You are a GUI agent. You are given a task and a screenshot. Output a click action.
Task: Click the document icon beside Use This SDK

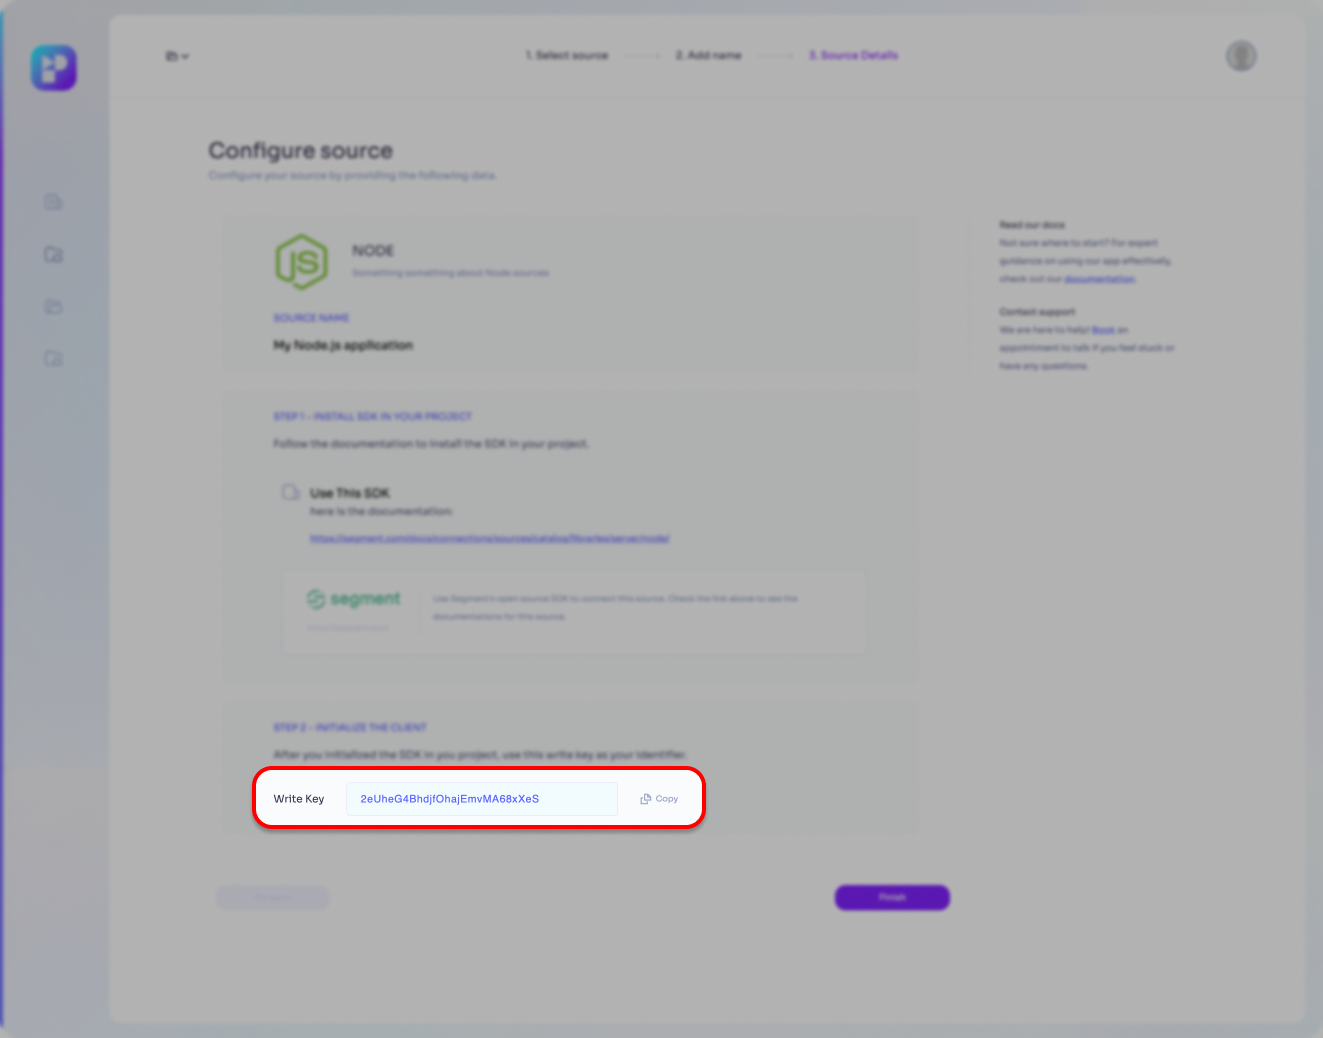click(x=290, y=492)
